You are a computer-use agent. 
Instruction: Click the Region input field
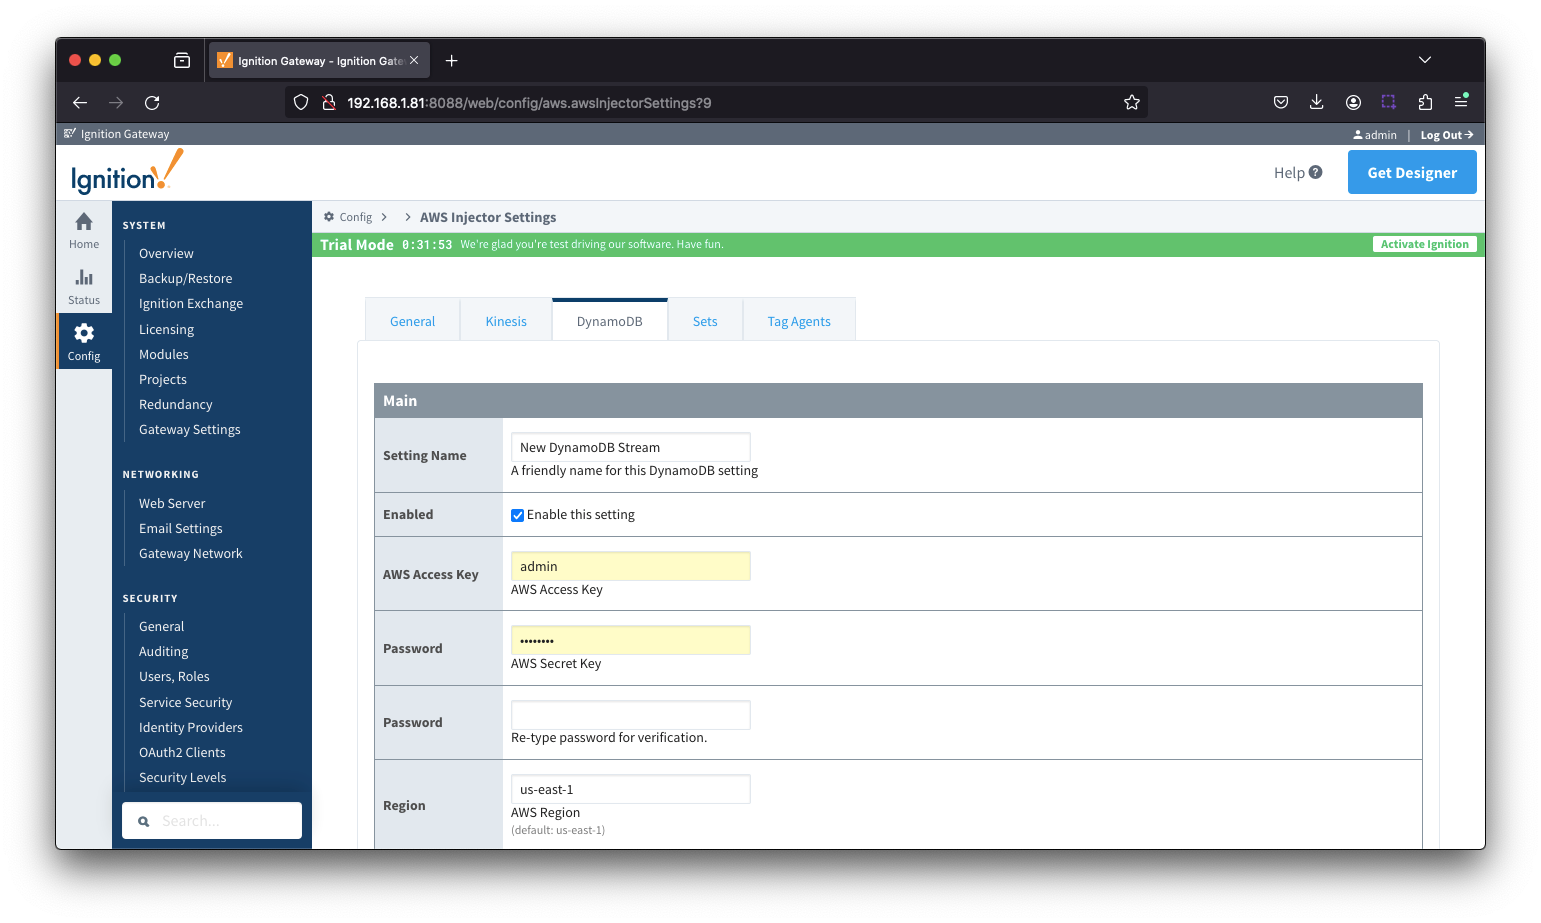630,789
